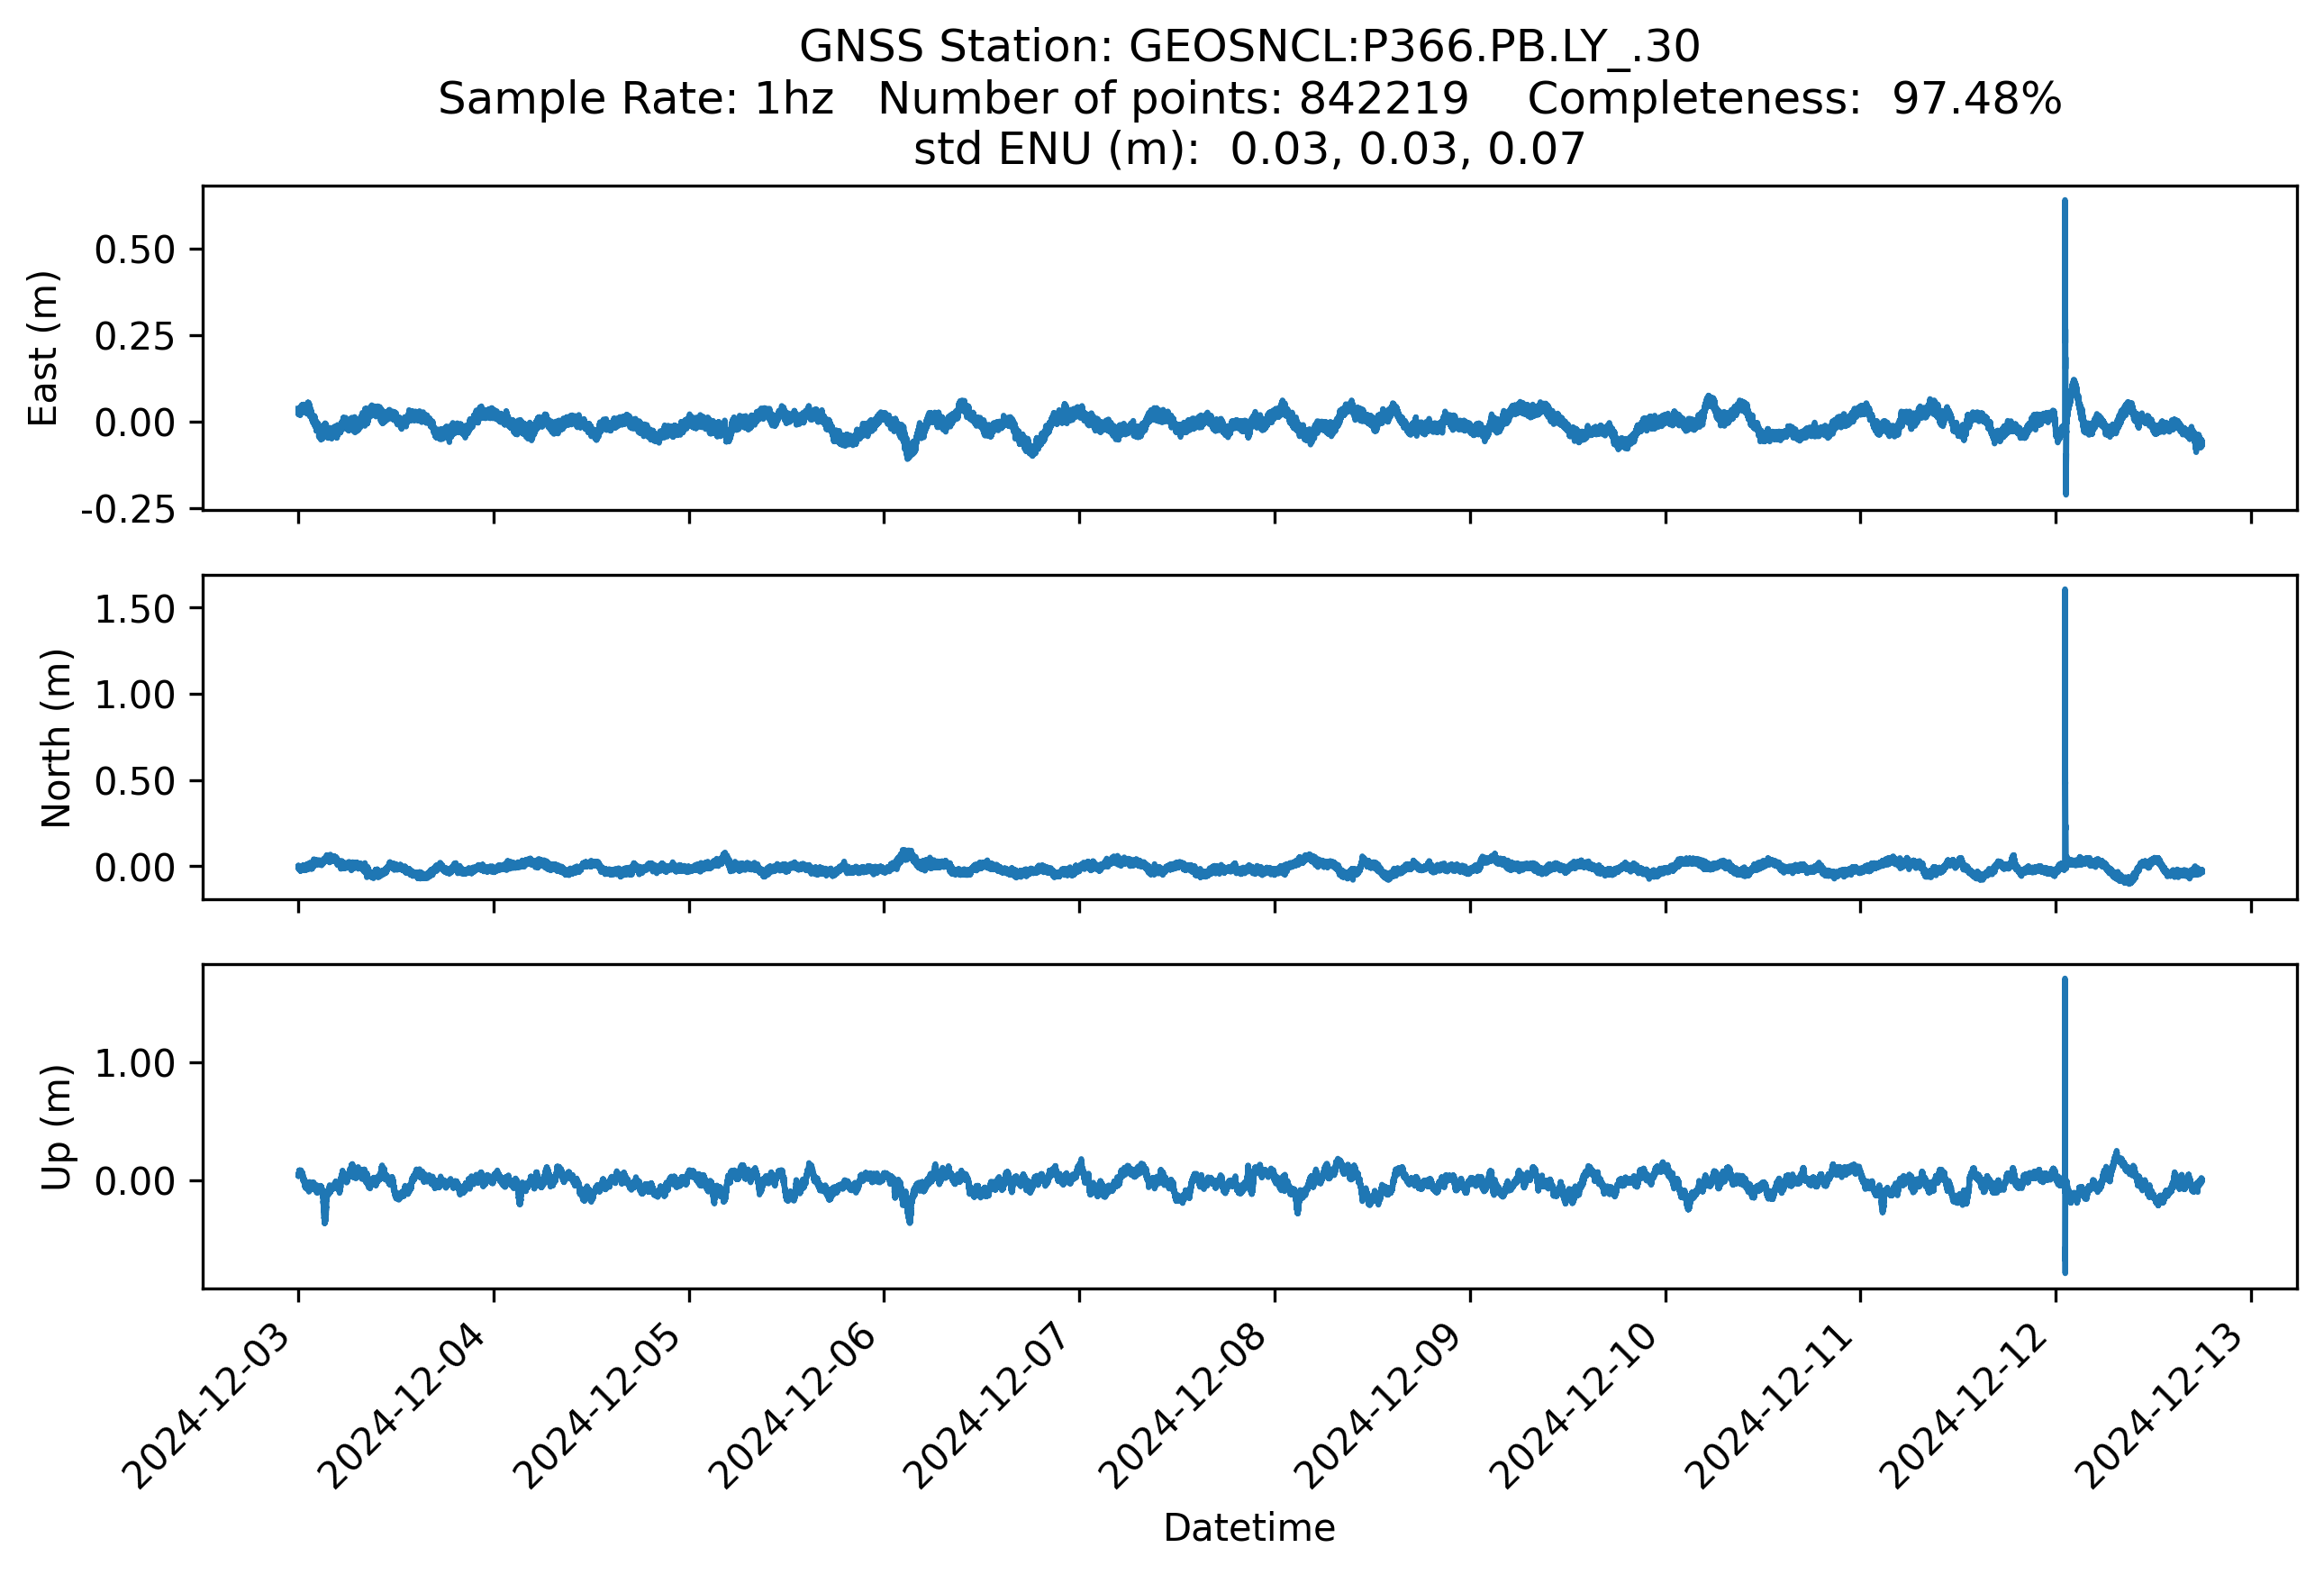
Task: Click the 1.00 tick on Up axis
Action: click(135, 1063)
